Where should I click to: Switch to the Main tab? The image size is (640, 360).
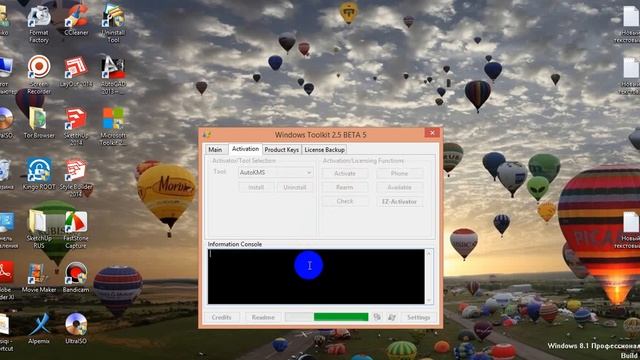click(x=216, y=149)
